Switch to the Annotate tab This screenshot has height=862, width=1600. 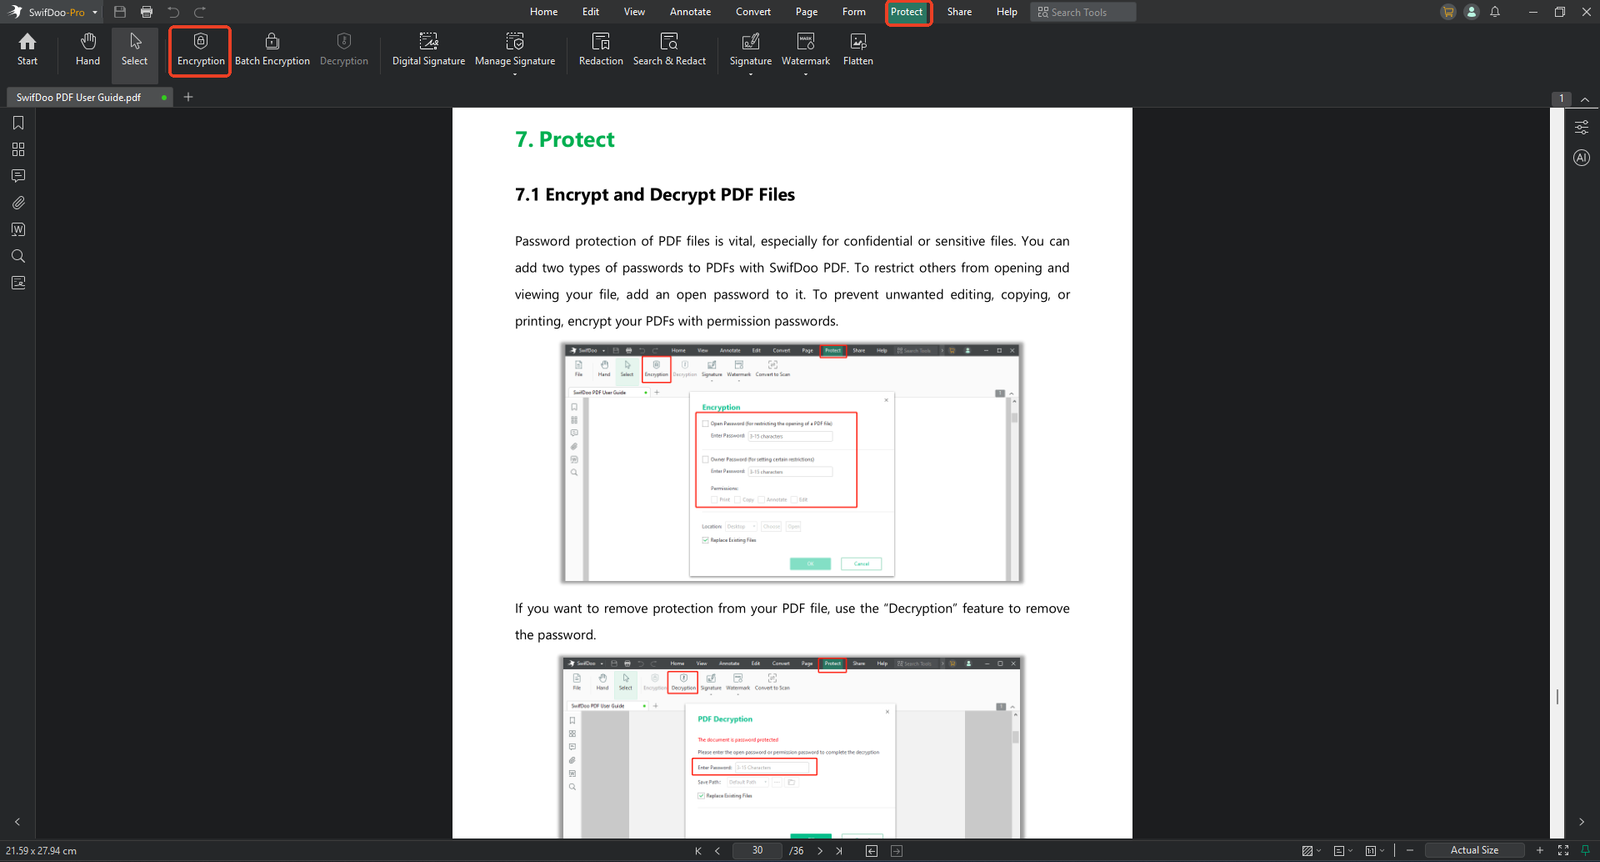tap(690, 12)
